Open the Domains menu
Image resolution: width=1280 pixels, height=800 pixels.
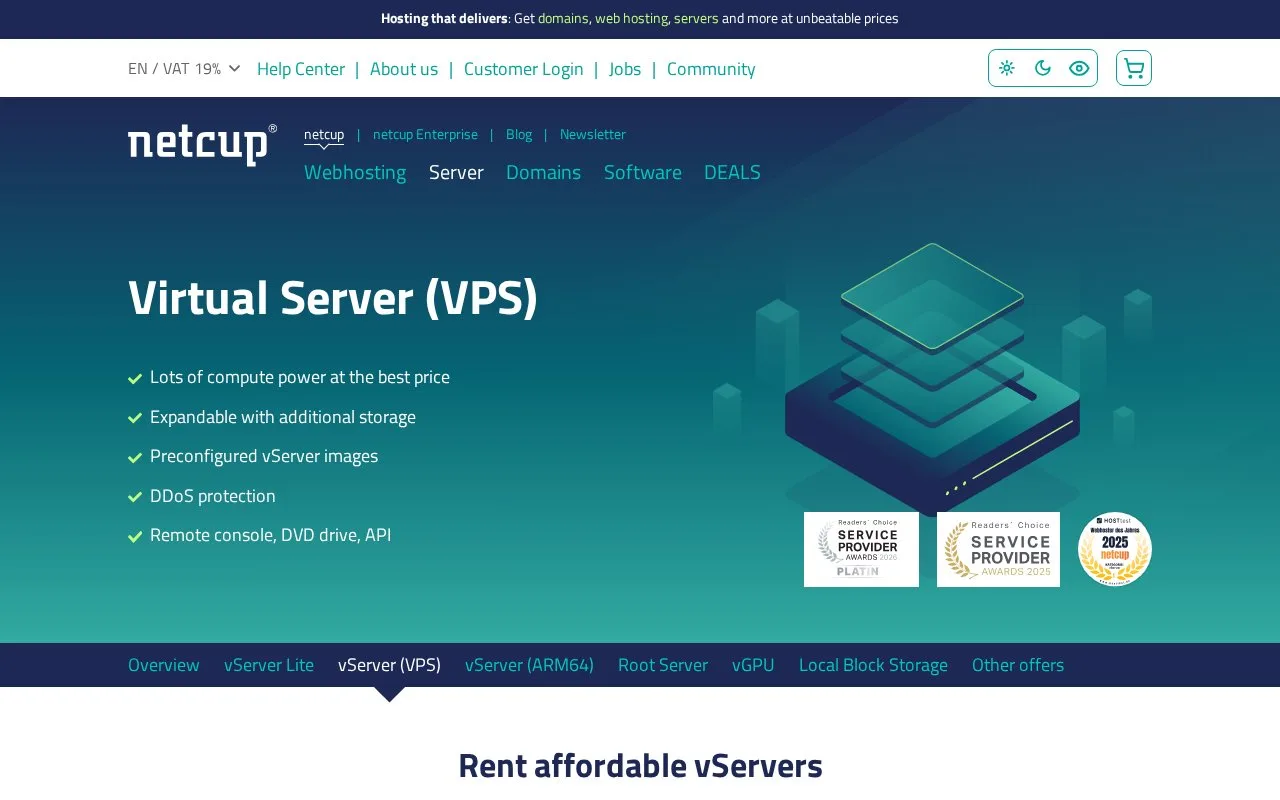(x=543, y=172)
